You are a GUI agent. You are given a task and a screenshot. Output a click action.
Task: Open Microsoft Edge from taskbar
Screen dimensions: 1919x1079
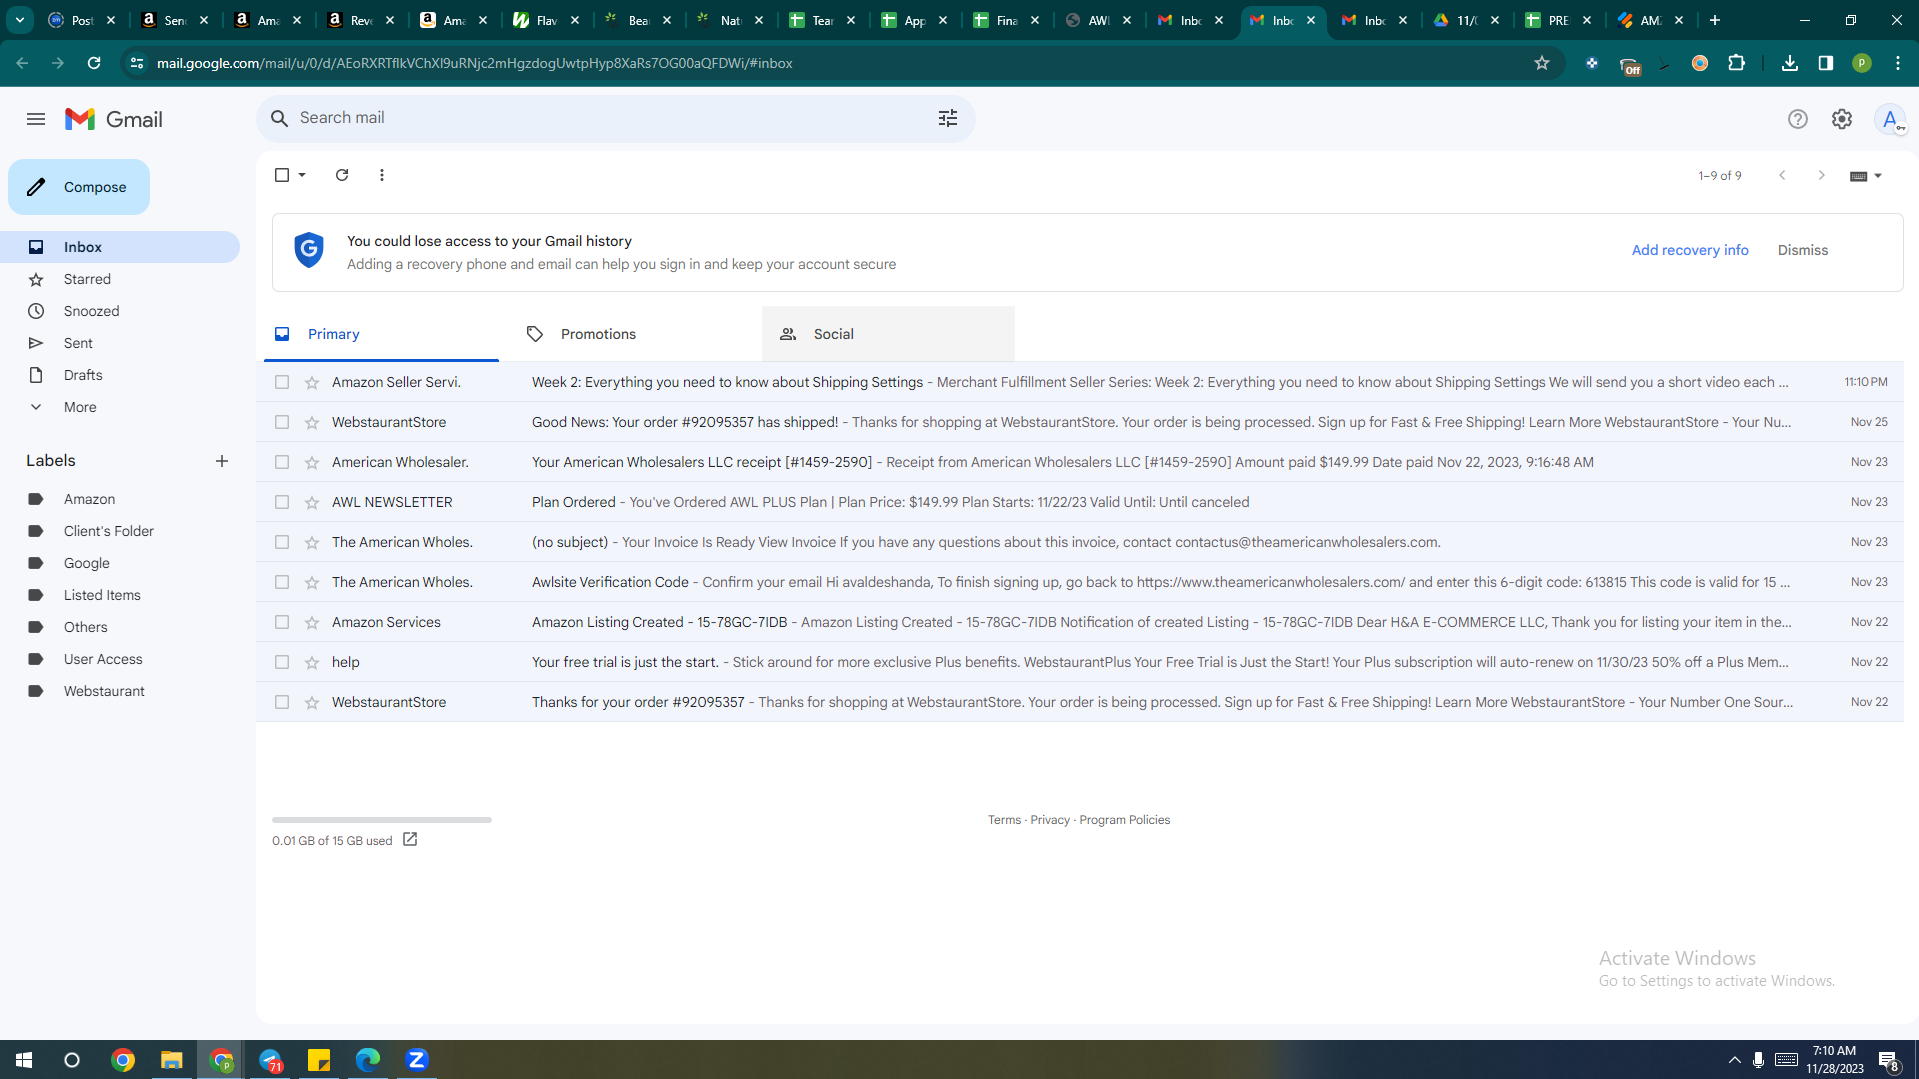(368, 1060)
